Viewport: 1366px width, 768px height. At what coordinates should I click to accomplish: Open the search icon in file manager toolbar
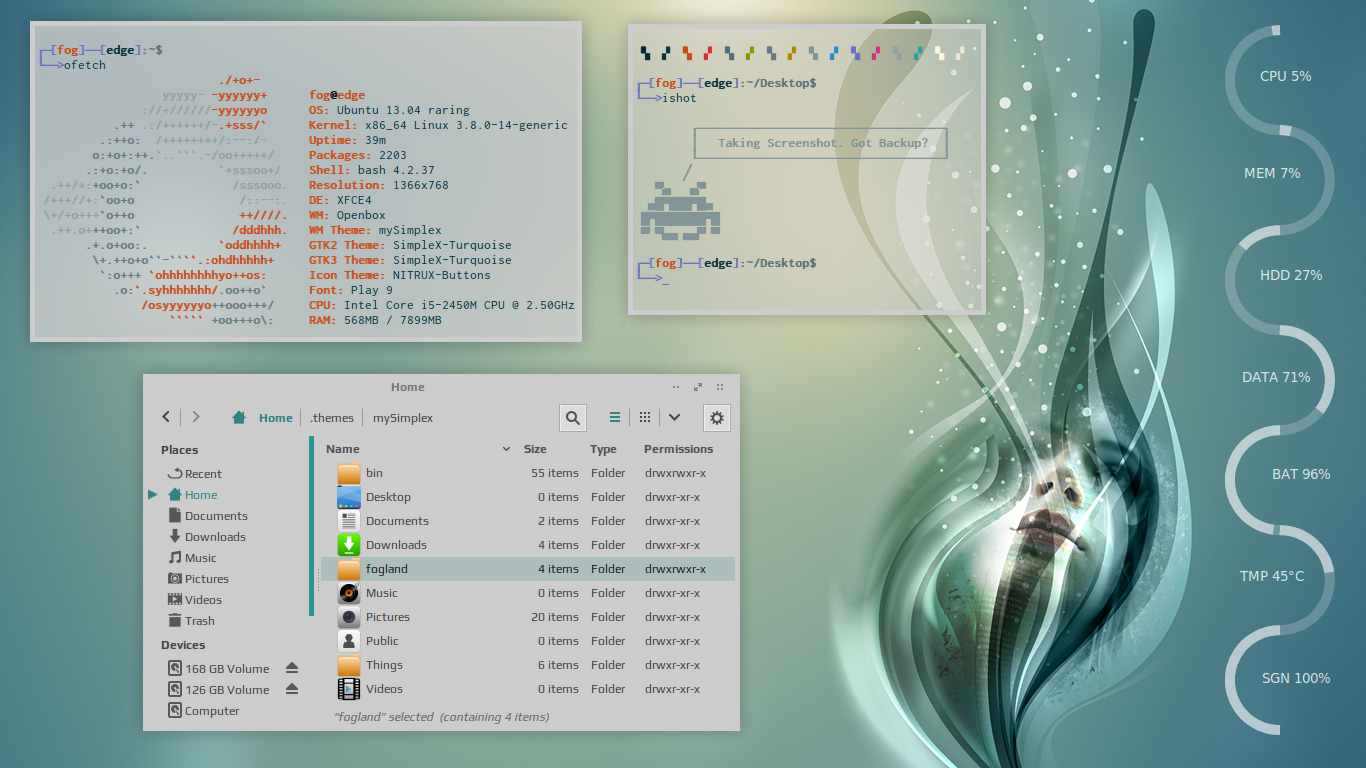pyautogui.click(x=572, y=418)
